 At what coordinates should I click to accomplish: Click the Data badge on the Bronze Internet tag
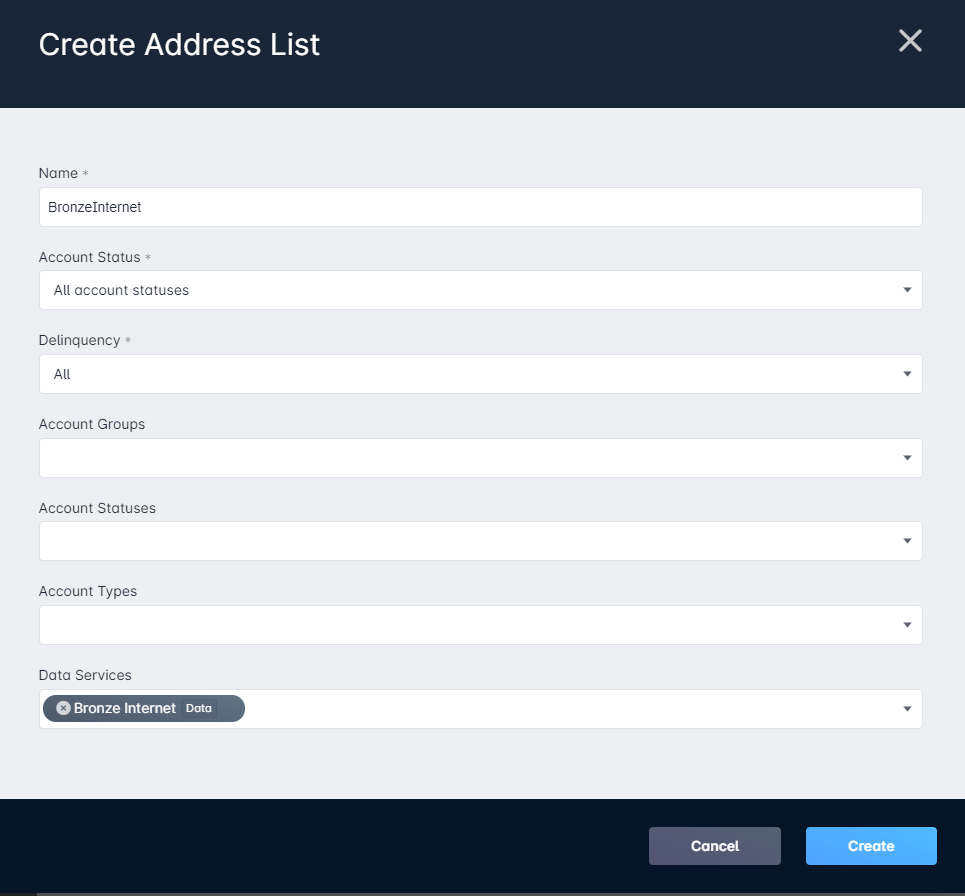pos(199,708)
